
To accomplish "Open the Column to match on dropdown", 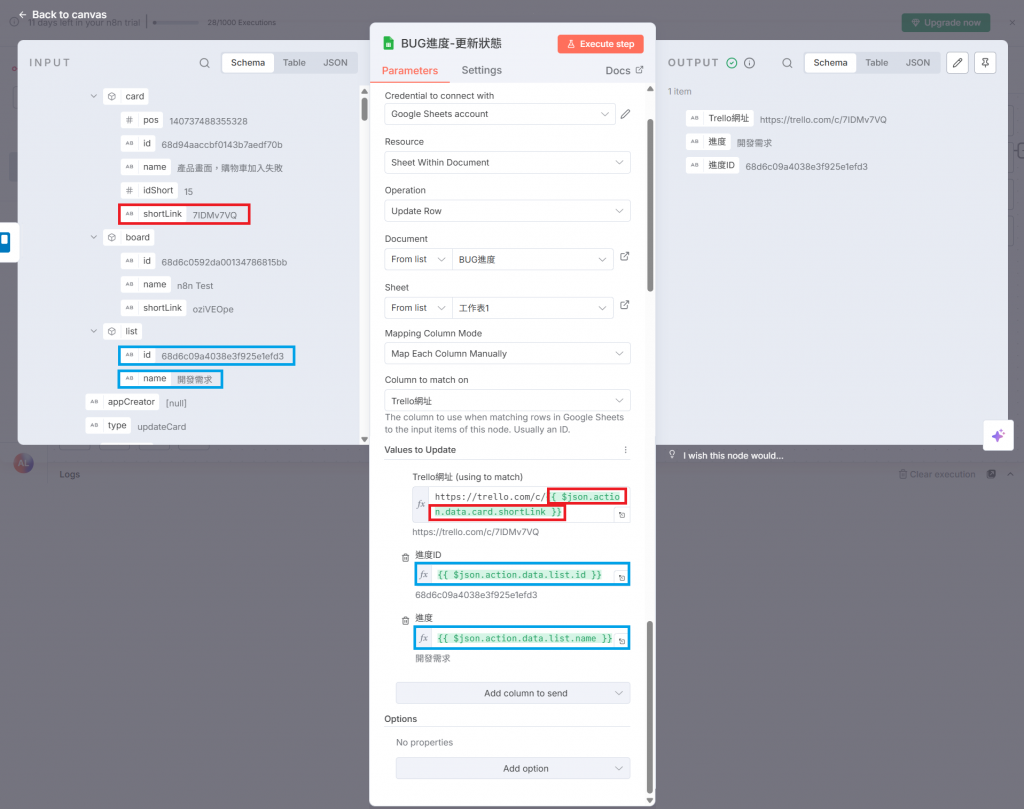I will pyautogui.click(x=507, y=400).
